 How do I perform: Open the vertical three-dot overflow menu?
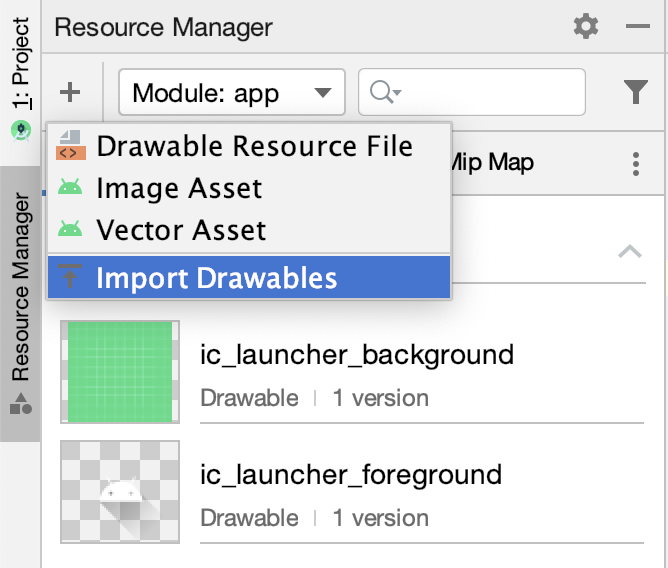(x=636, y=163)
